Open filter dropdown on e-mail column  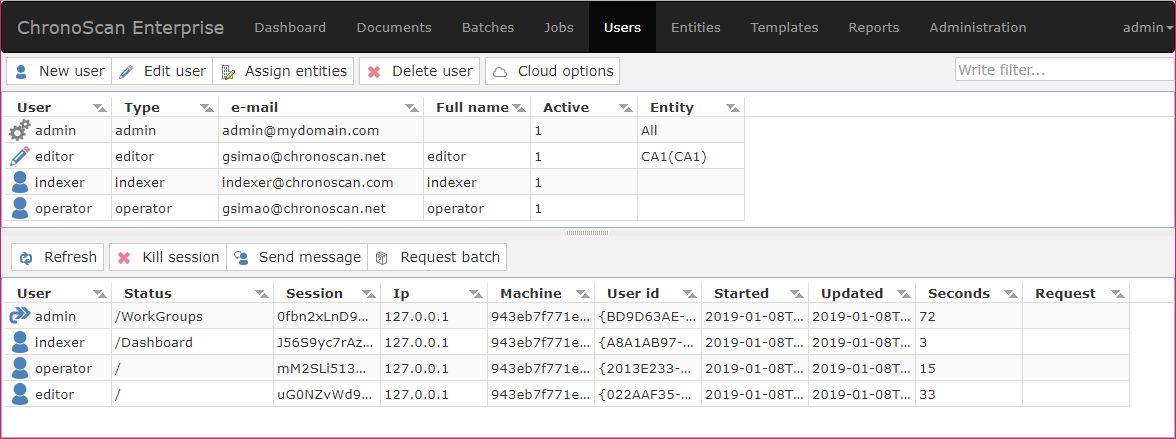click(x=411, y=108)
